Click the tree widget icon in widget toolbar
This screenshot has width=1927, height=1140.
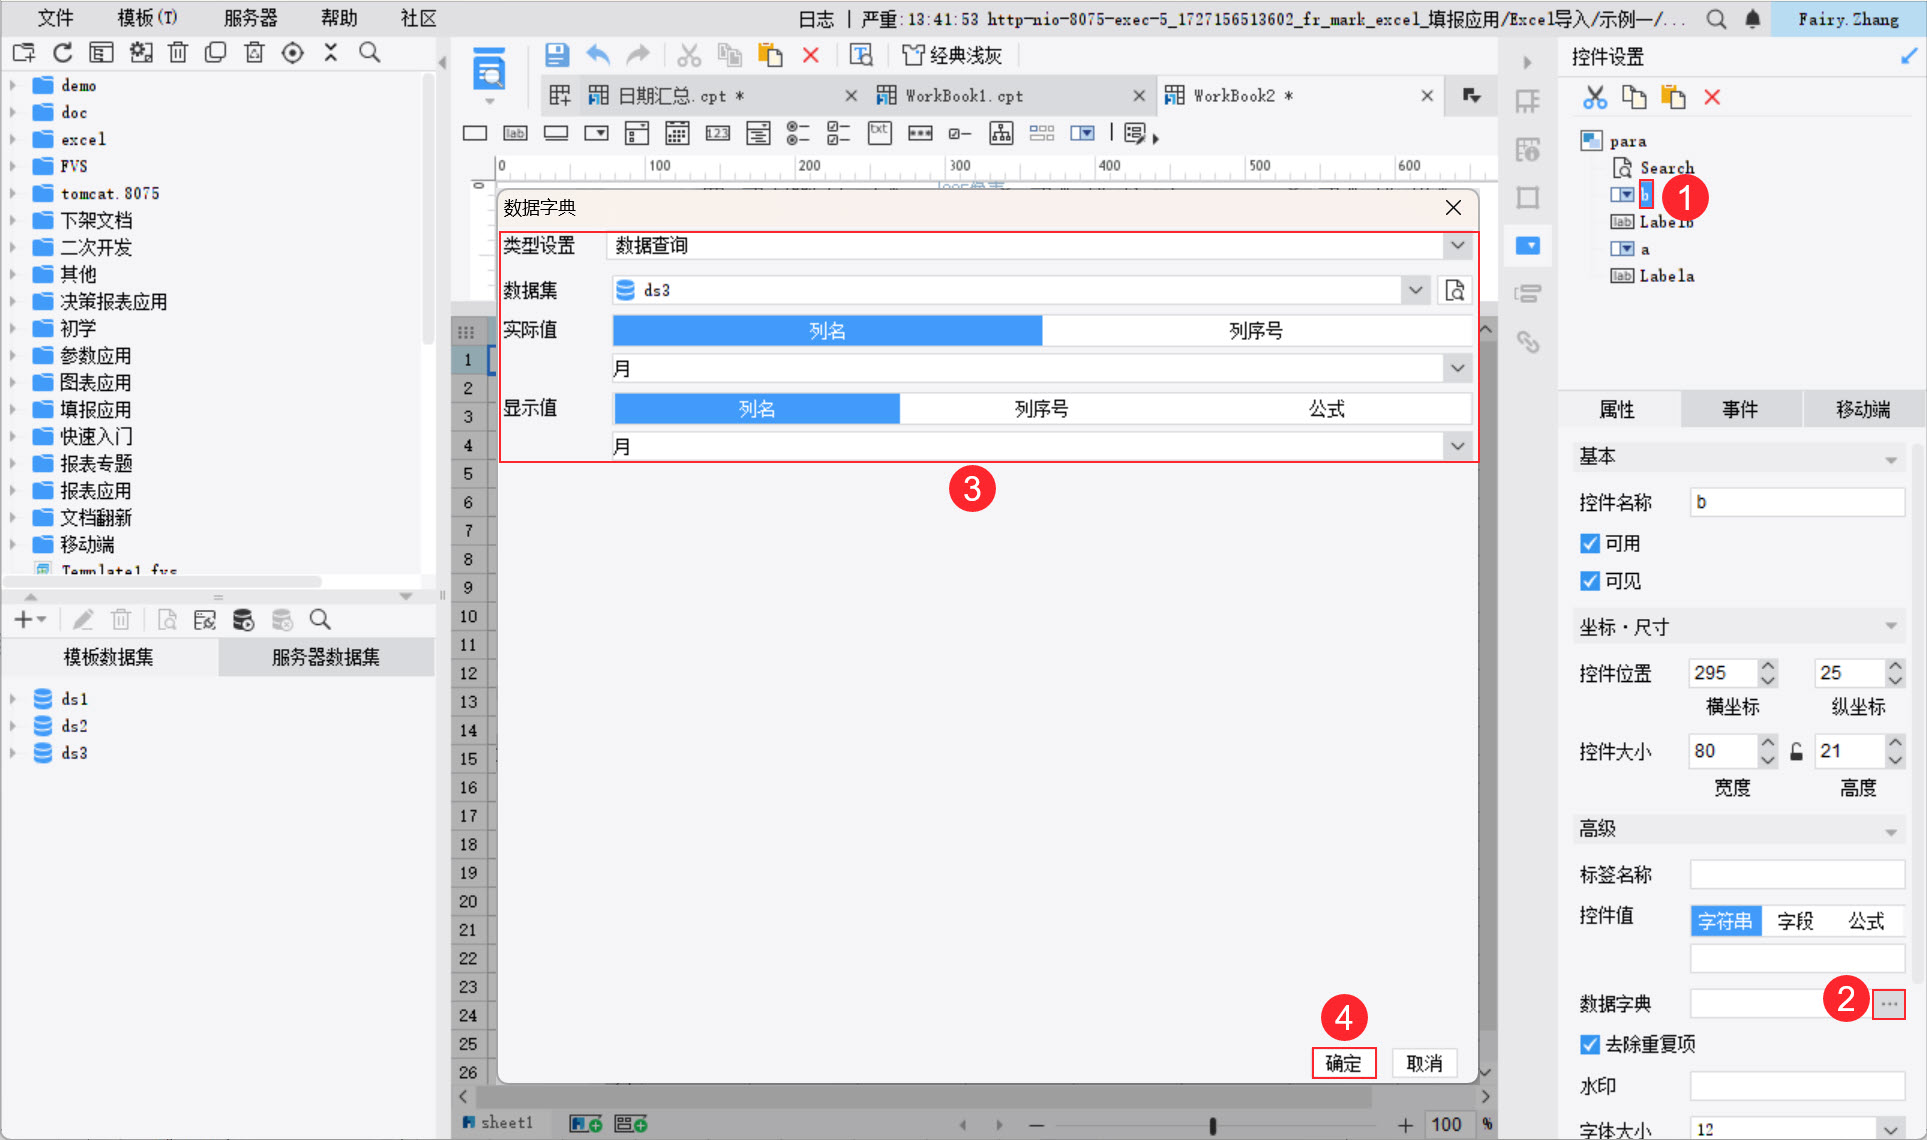(x=1001, y=133)
